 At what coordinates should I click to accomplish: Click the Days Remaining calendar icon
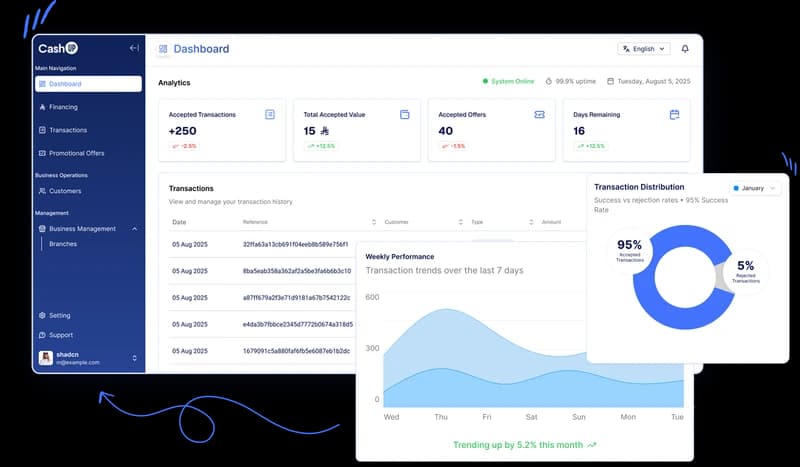pyautogui.click(x=674, y=115)
